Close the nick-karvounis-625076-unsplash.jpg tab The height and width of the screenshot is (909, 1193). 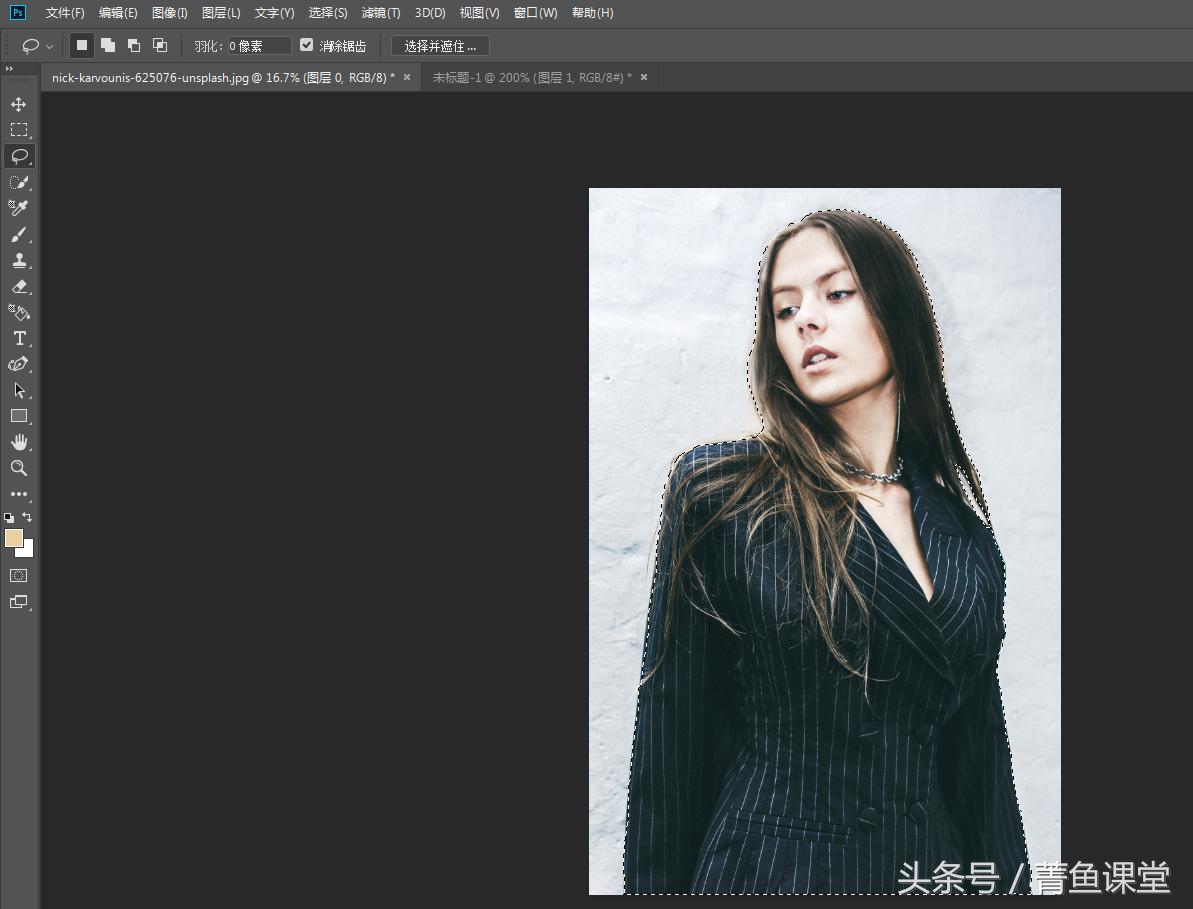click(x=407, y=77)
